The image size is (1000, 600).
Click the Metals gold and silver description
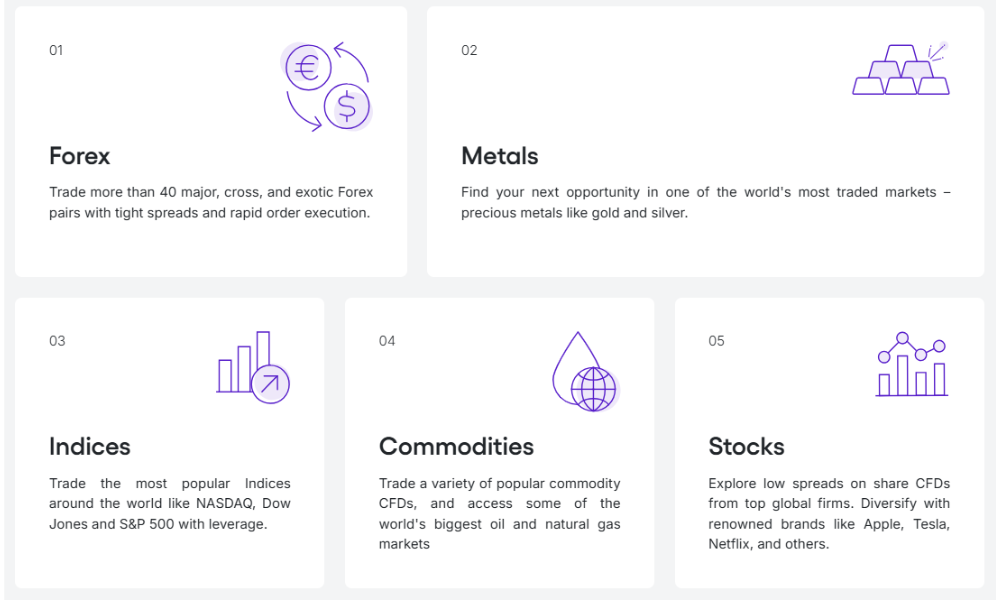pyautogui.click(x=705, y=202)
